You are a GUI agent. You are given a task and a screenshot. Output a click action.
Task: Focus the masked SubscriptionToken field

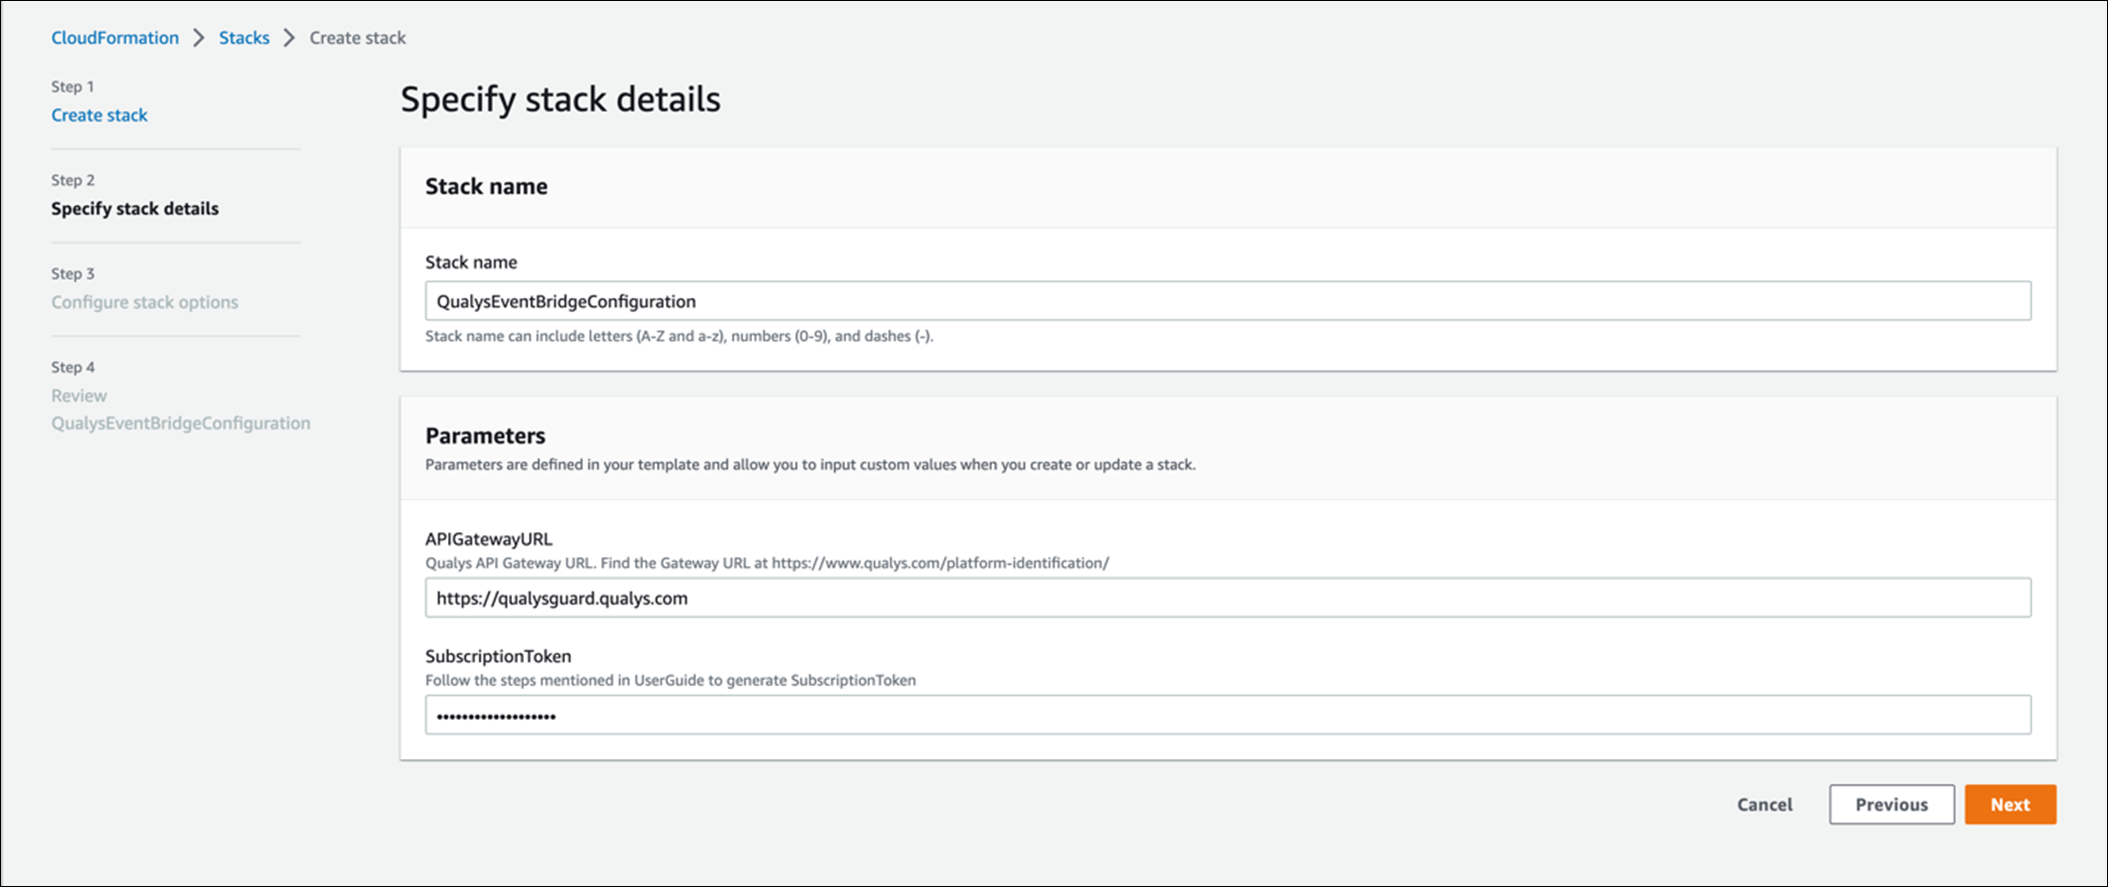coord(1227,715)
